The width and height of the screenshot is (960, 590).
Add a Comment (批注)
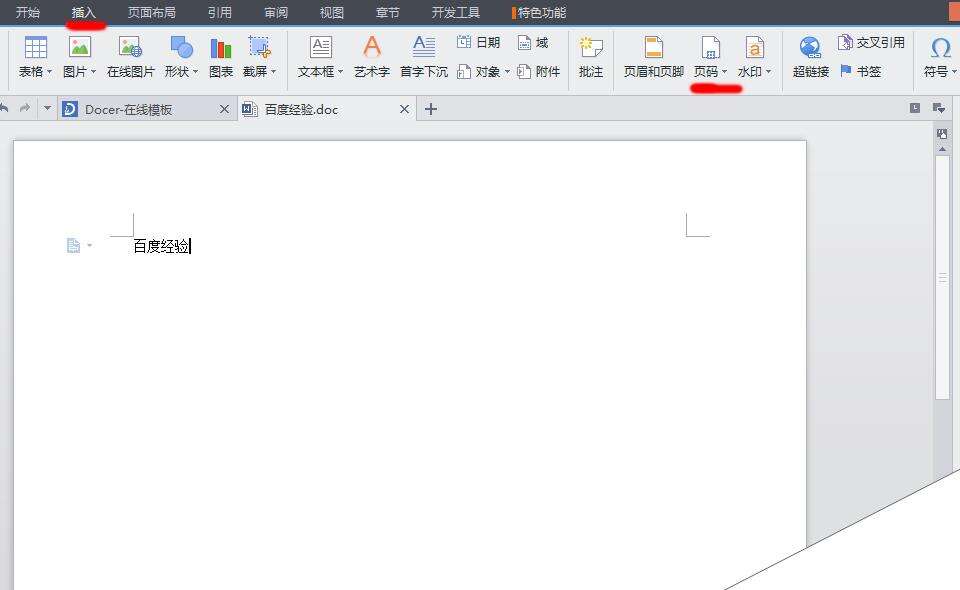point(591,56)
